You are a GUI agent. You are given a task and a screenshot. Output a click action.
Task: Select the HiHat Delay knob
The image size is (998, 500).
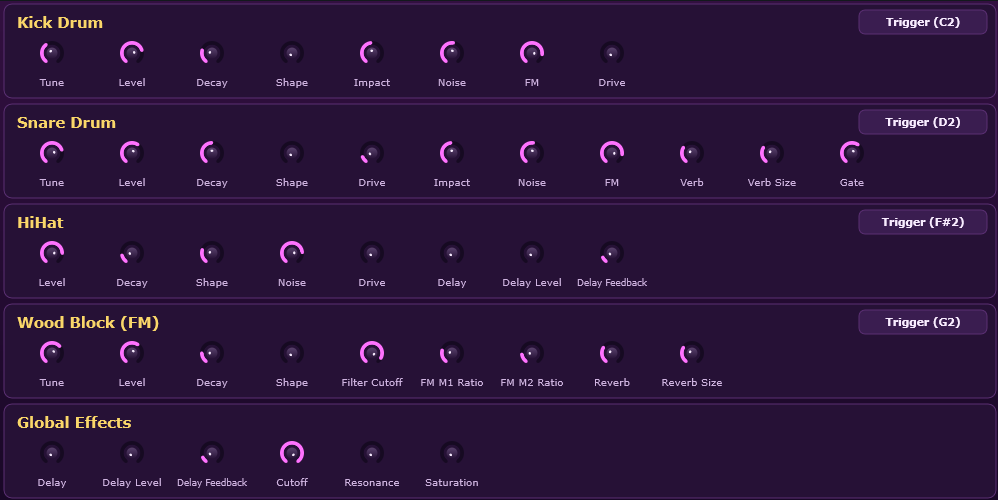(452, 253)
